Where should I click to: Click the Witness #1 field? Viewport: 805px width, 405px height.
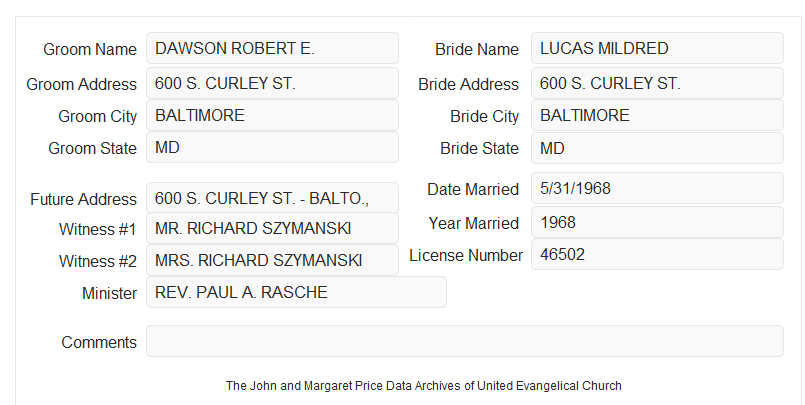point(272,228)
